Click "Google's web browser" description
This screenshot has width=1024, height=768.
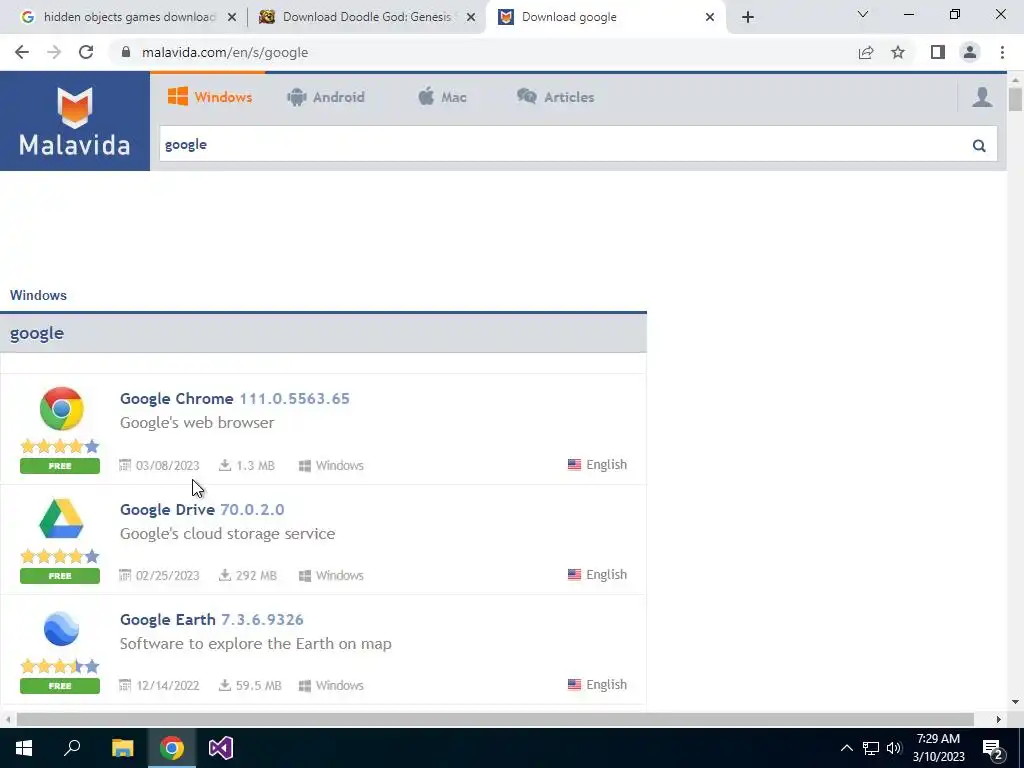point(197,423)
